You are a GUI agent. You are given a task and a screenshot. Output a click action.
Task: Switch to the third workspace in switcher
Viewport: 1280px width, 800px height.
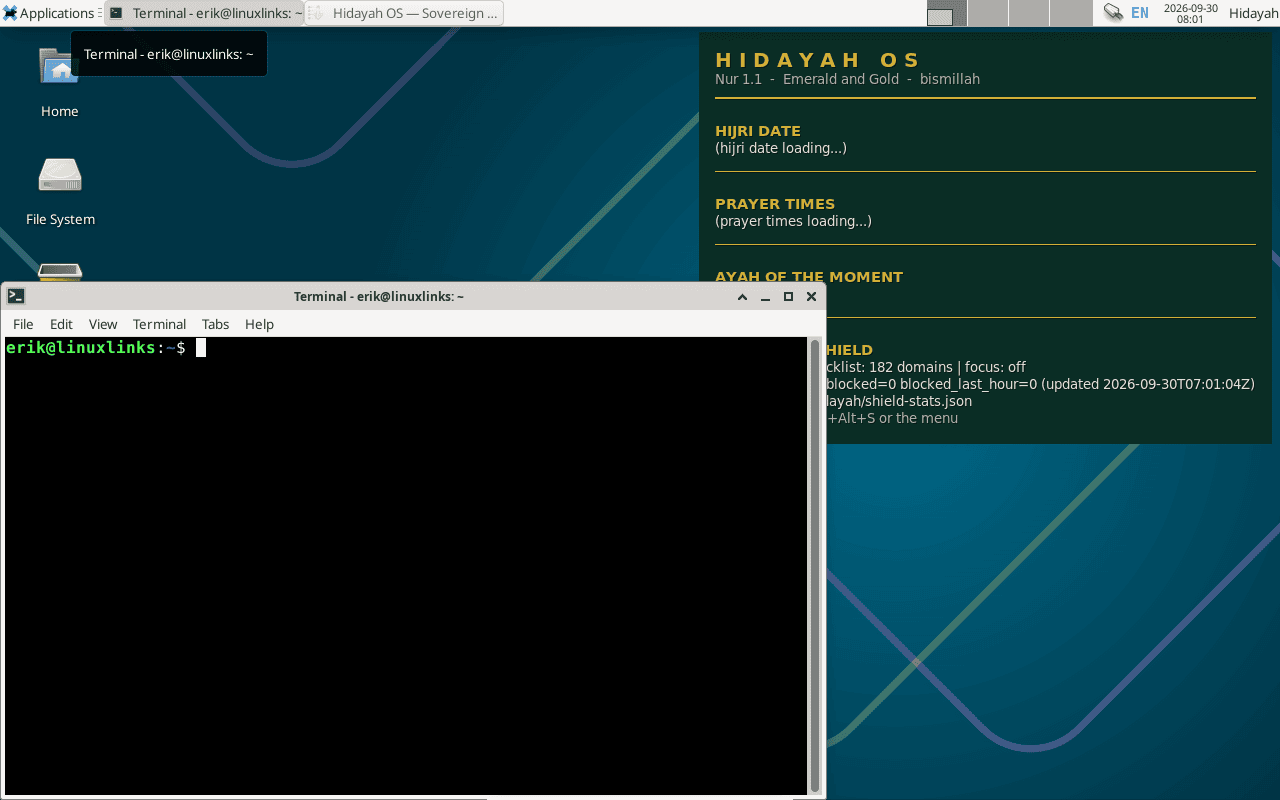(1029, 13)
